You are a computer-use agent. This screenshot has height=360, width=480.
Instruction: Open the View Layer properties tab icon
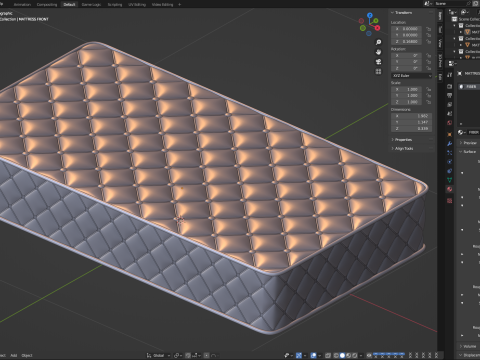point(450,104)
